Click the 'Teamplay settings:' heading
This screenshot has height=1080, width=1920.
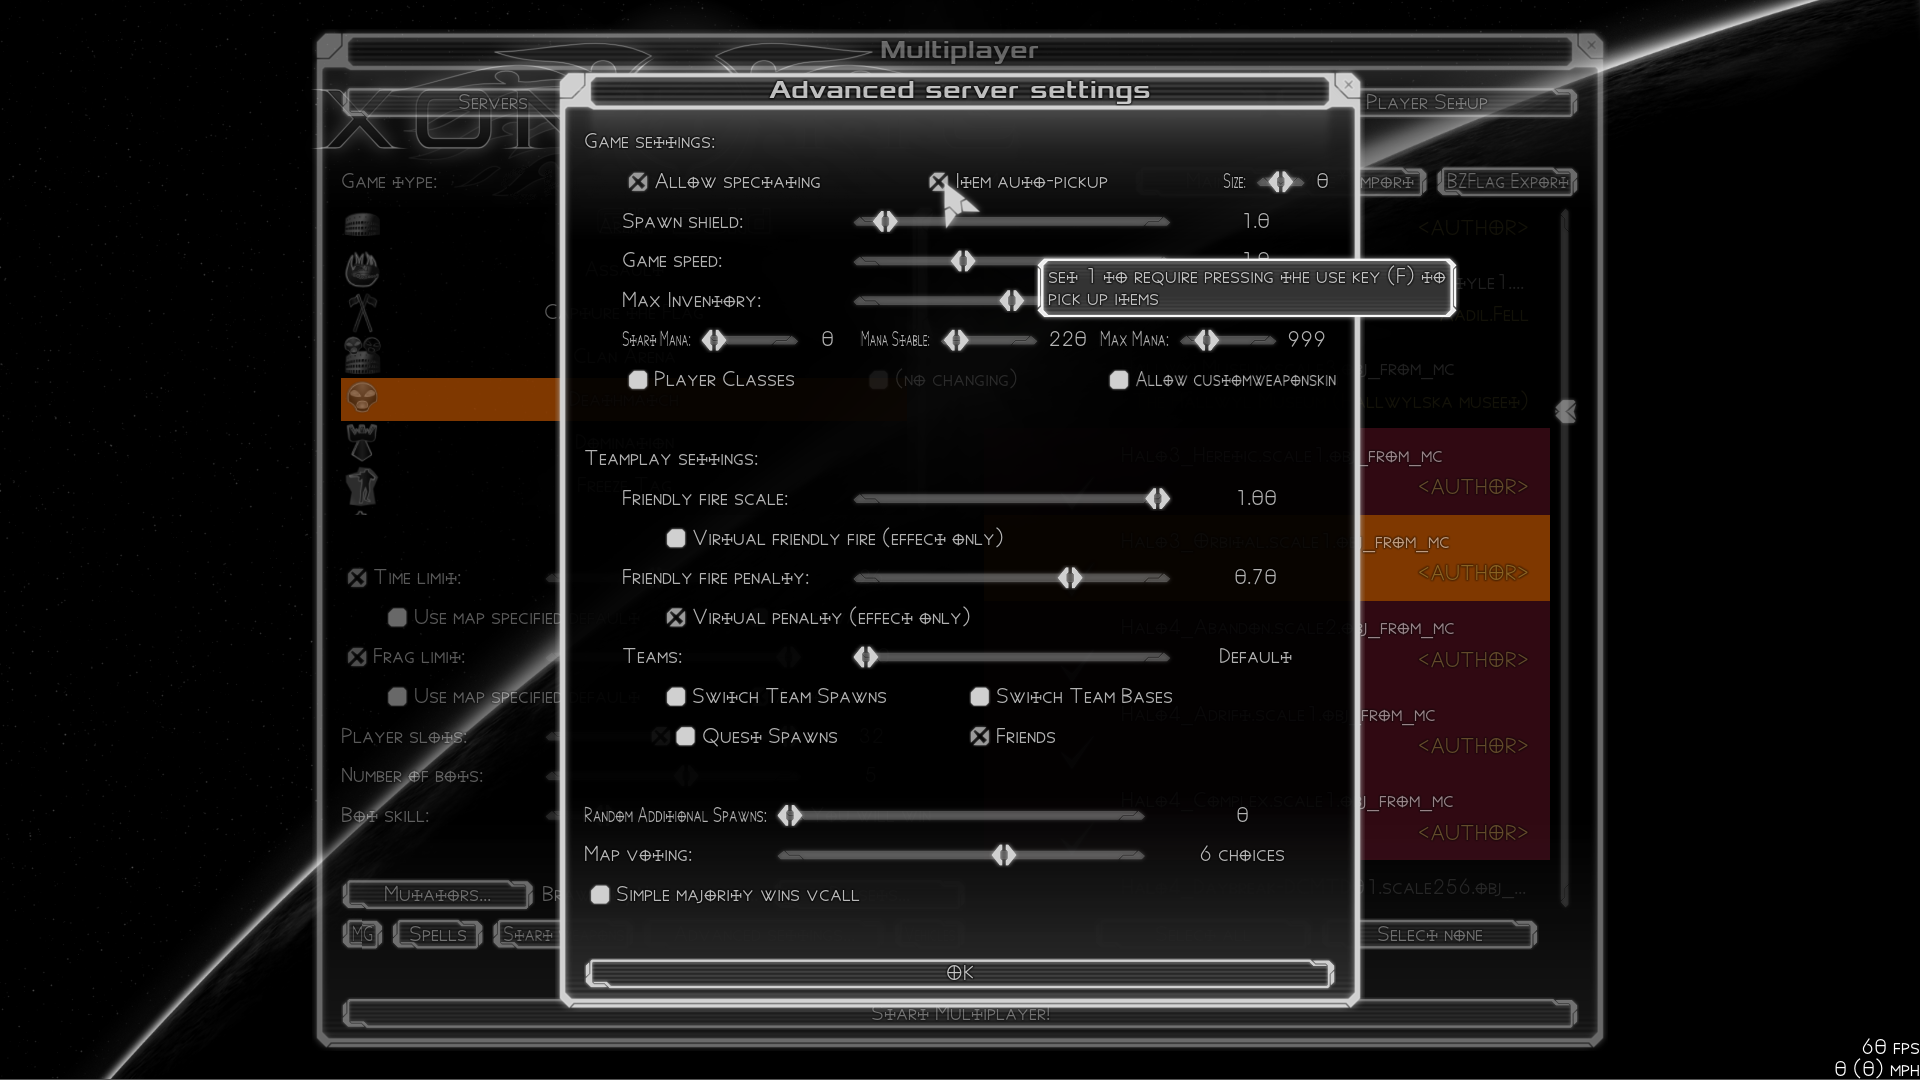(x=671, y=459)
